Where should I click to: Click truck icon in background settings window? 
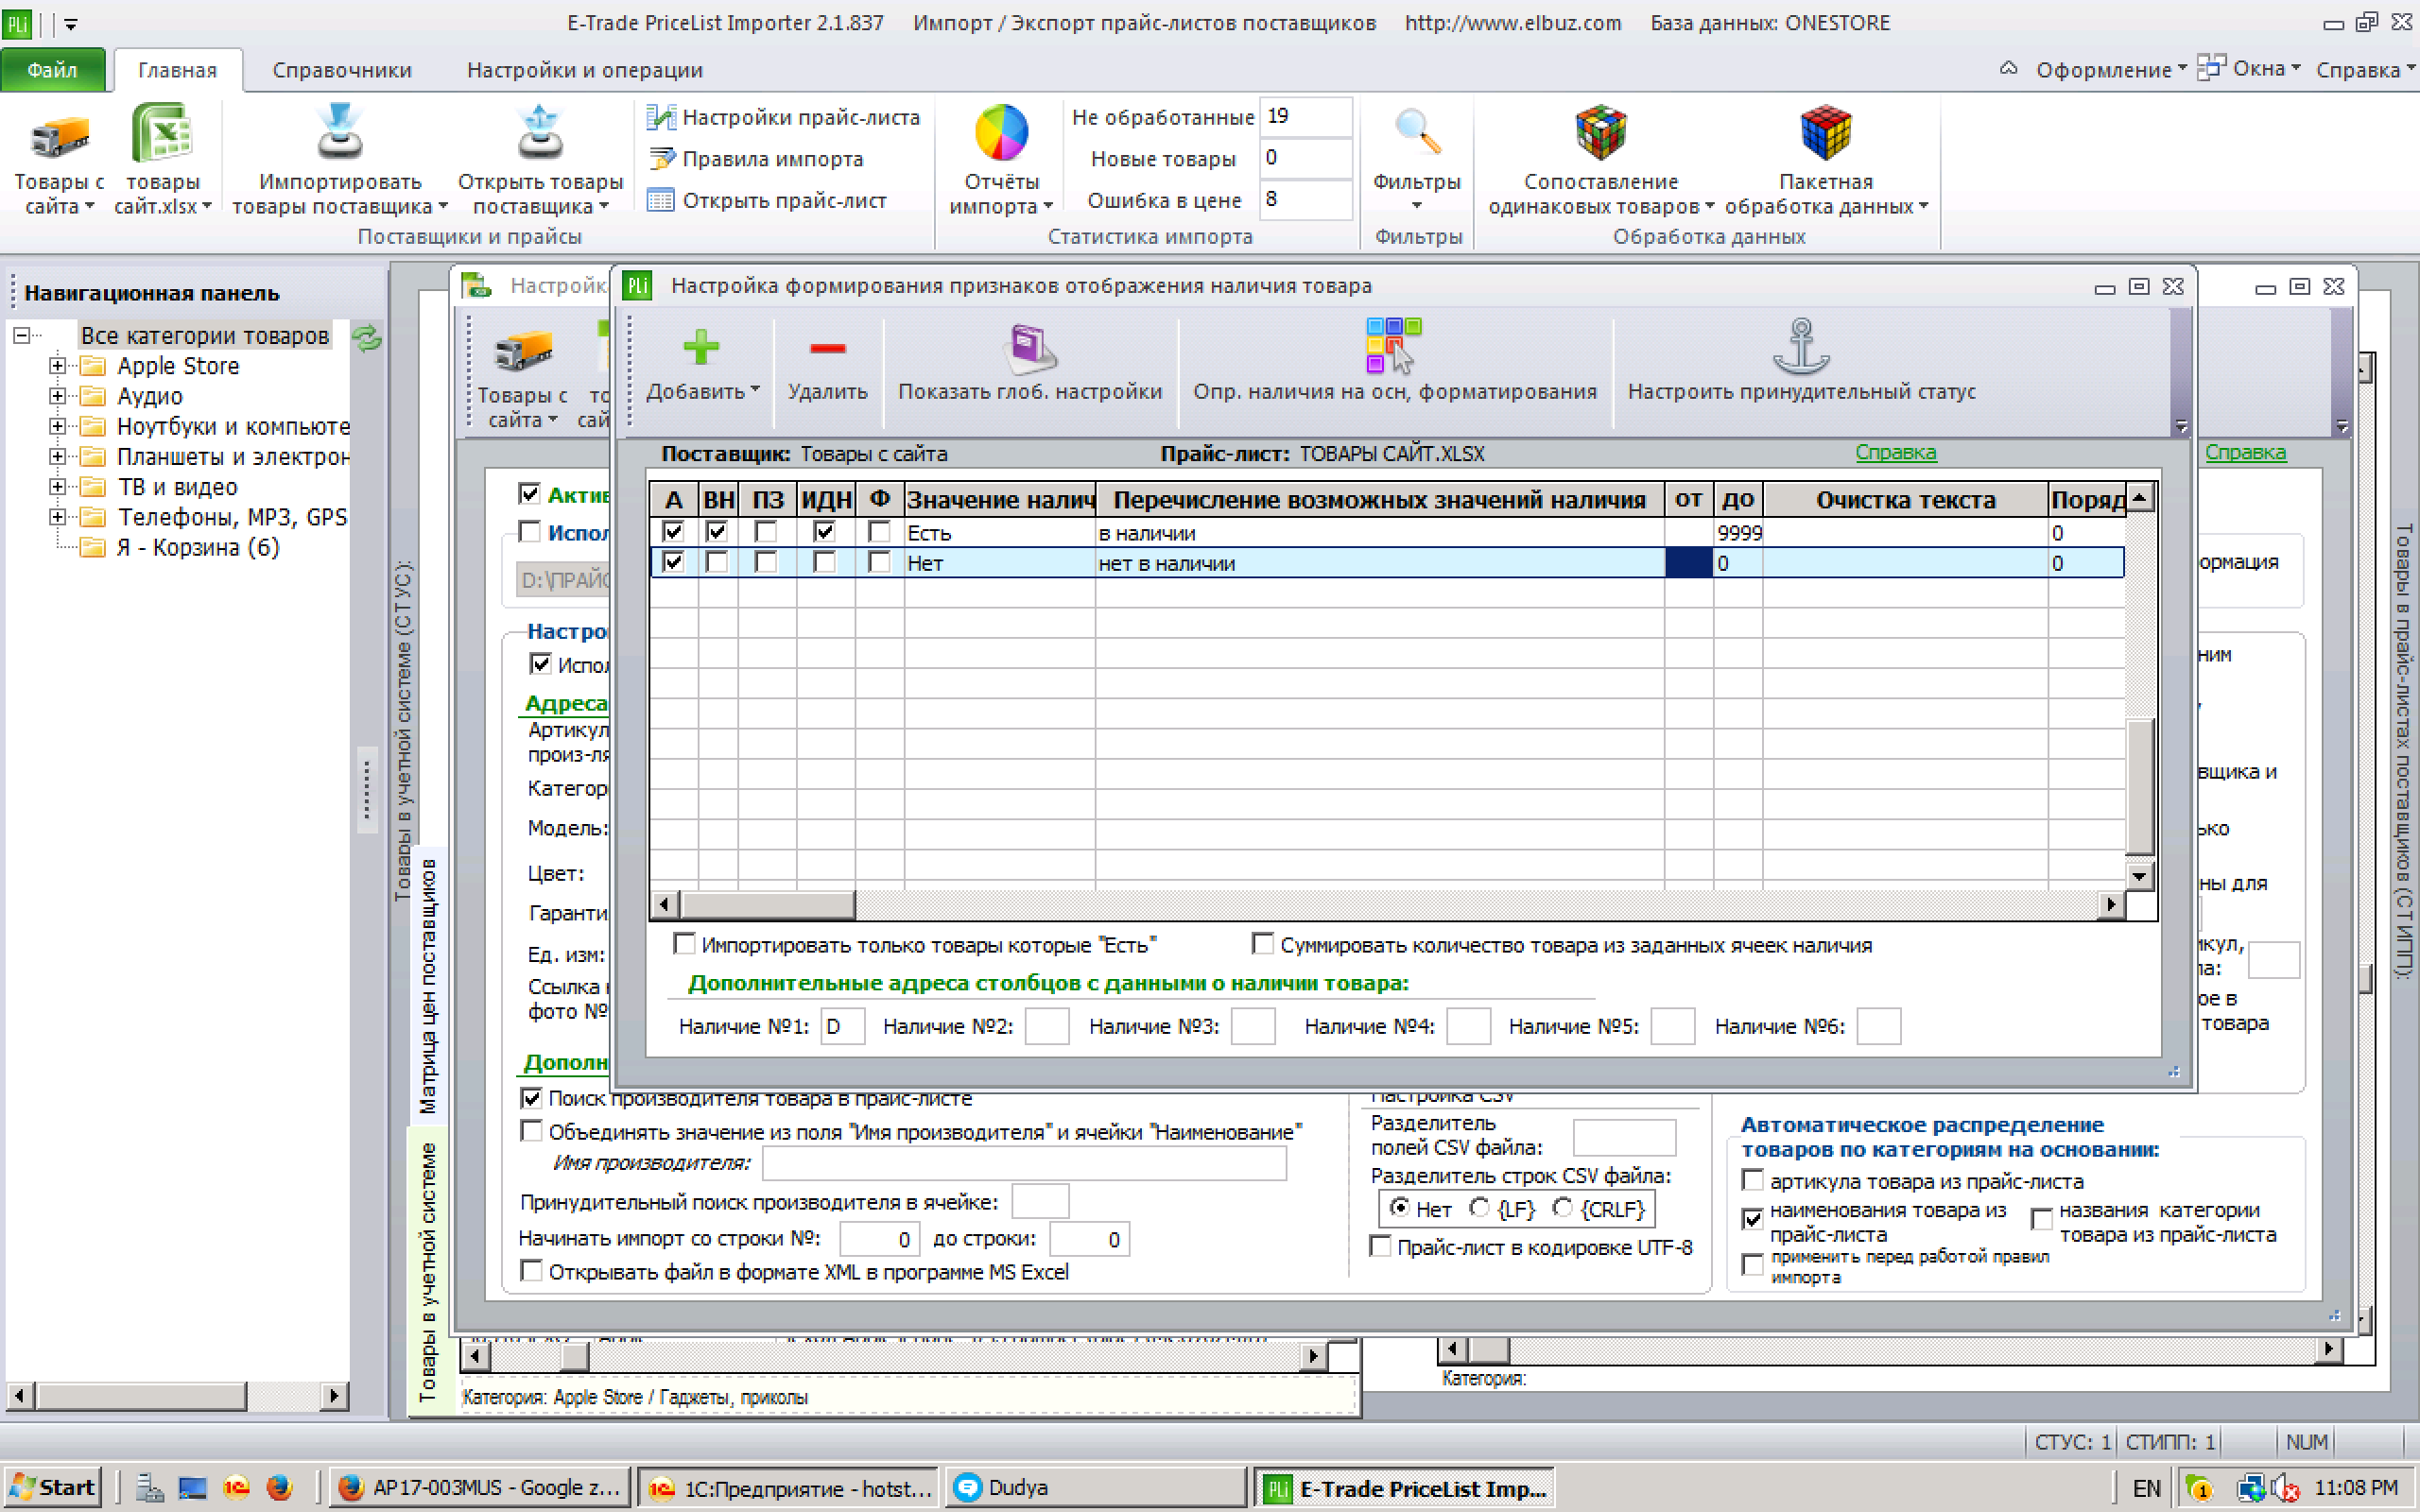coord(523,352)
